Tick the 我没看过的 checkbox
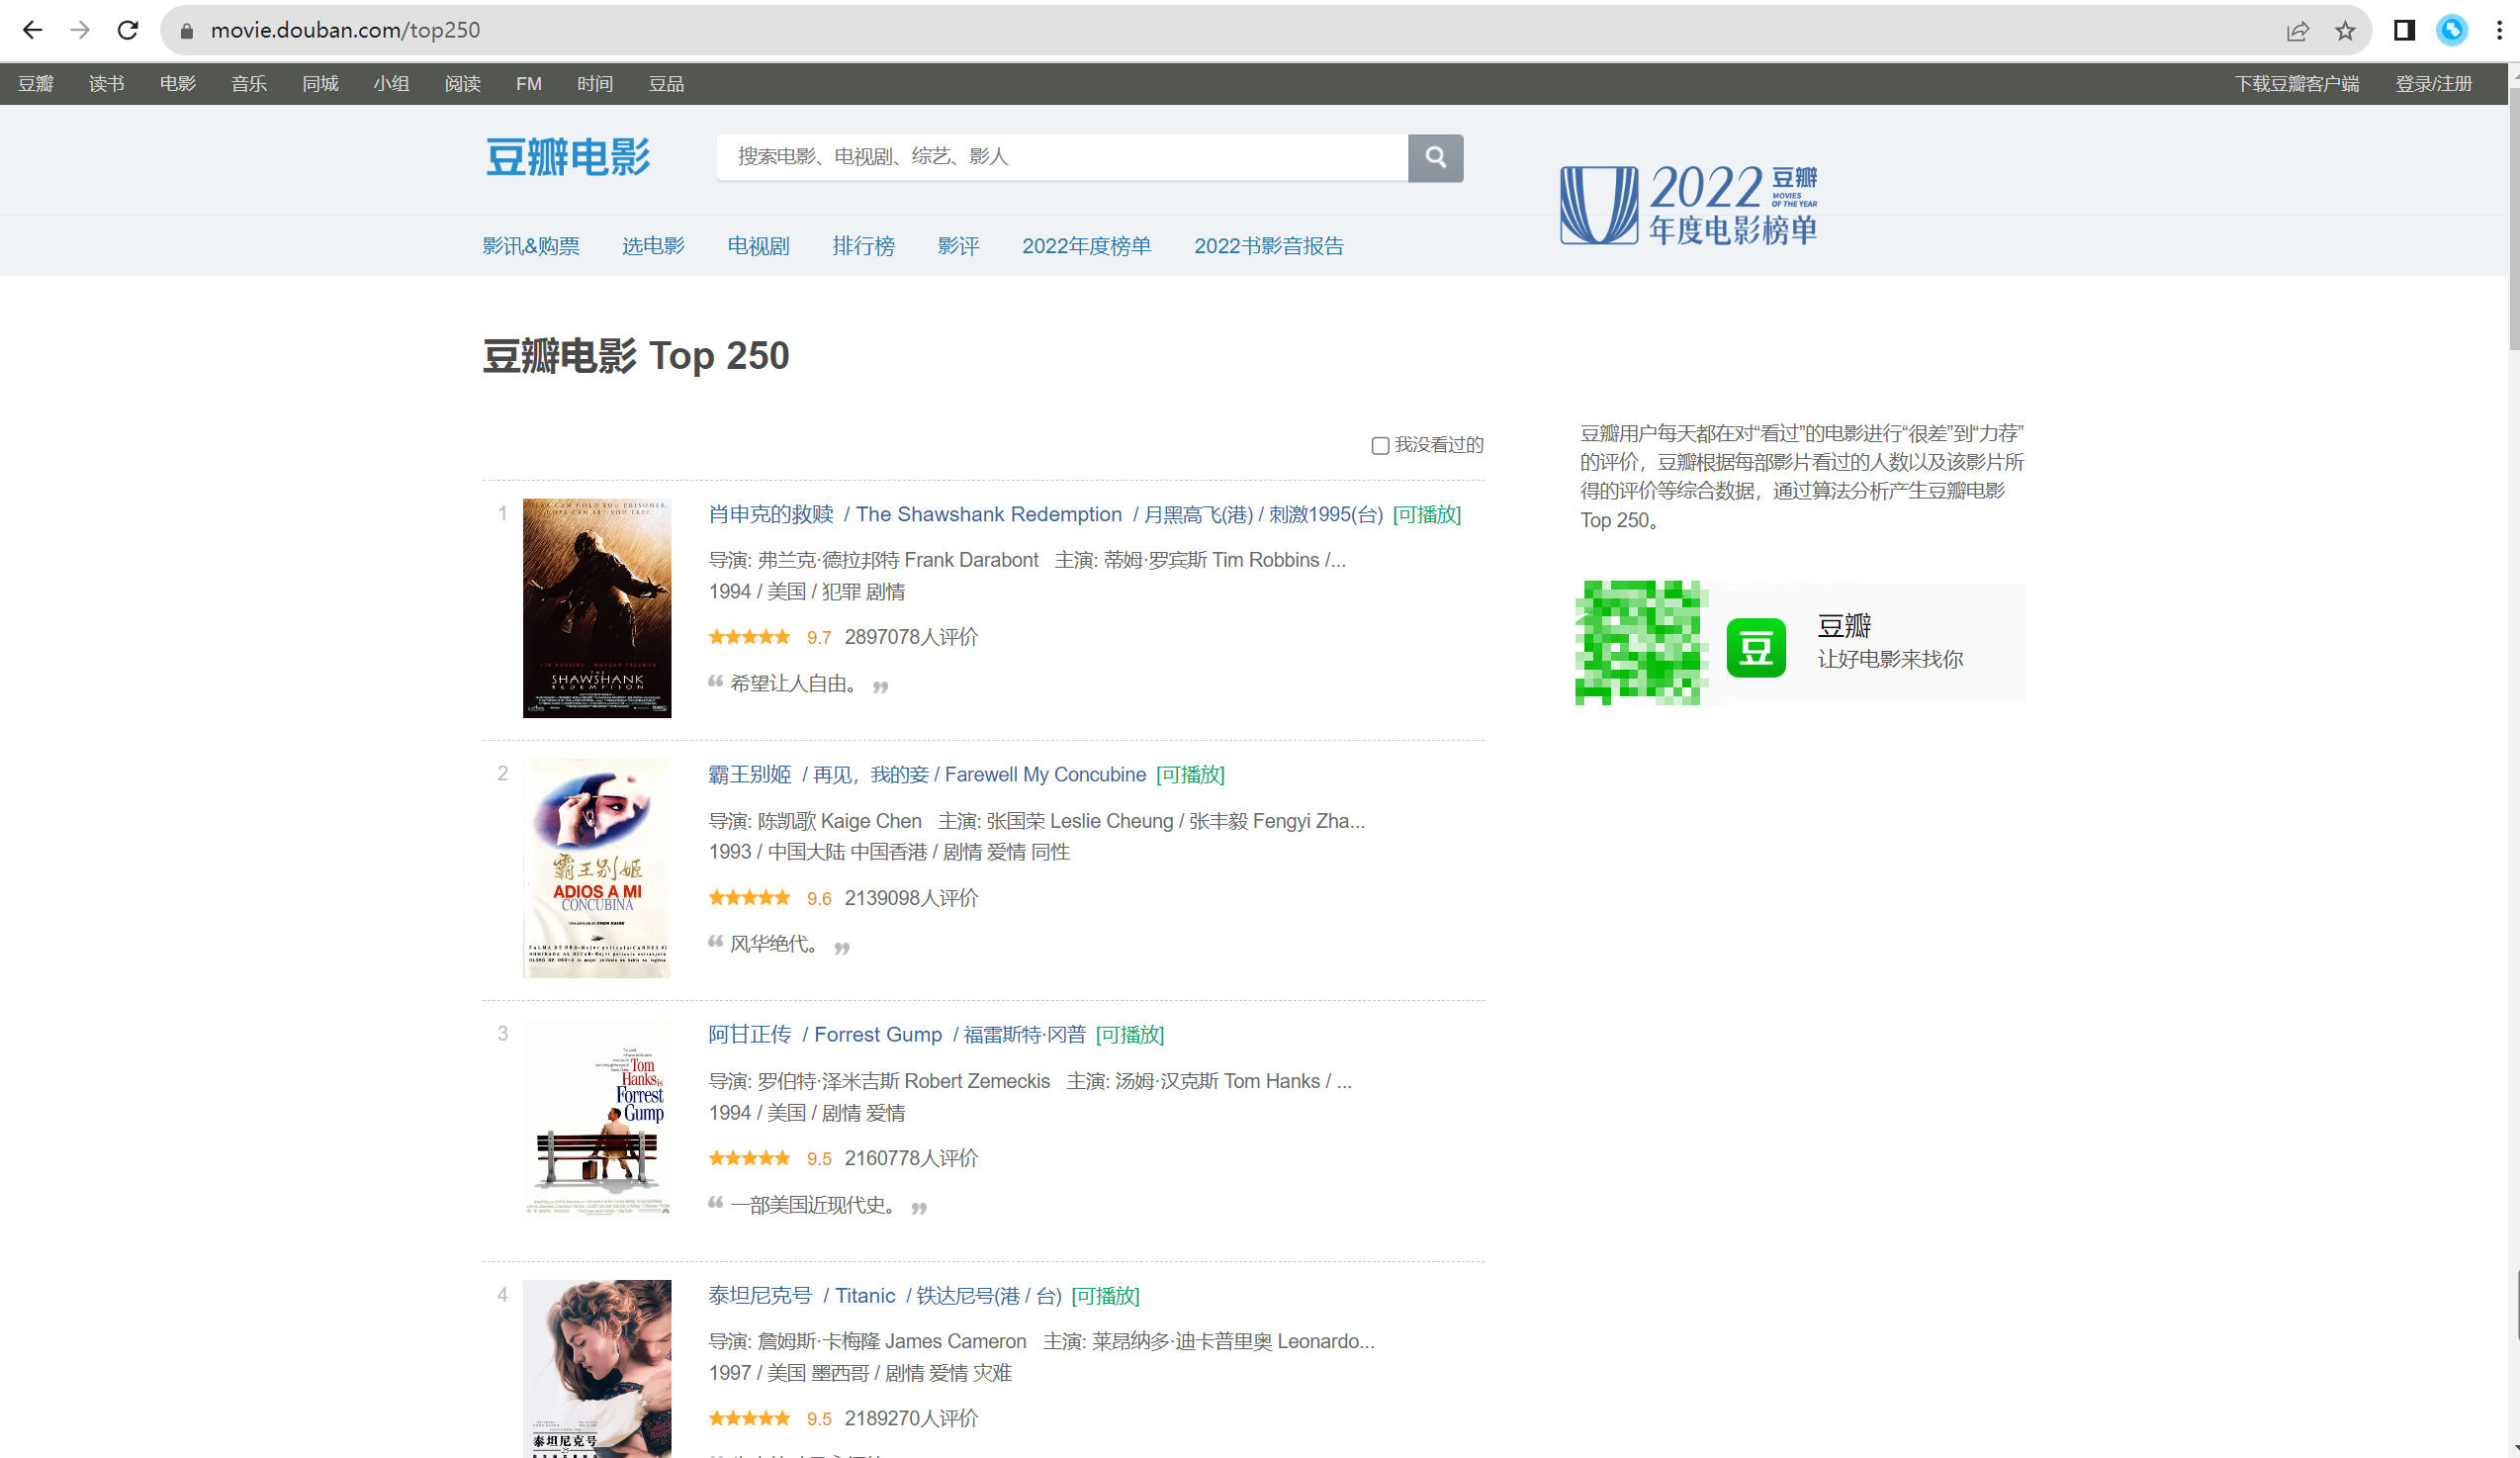Screen dimensions: 2520x1458 (1380, 446)
